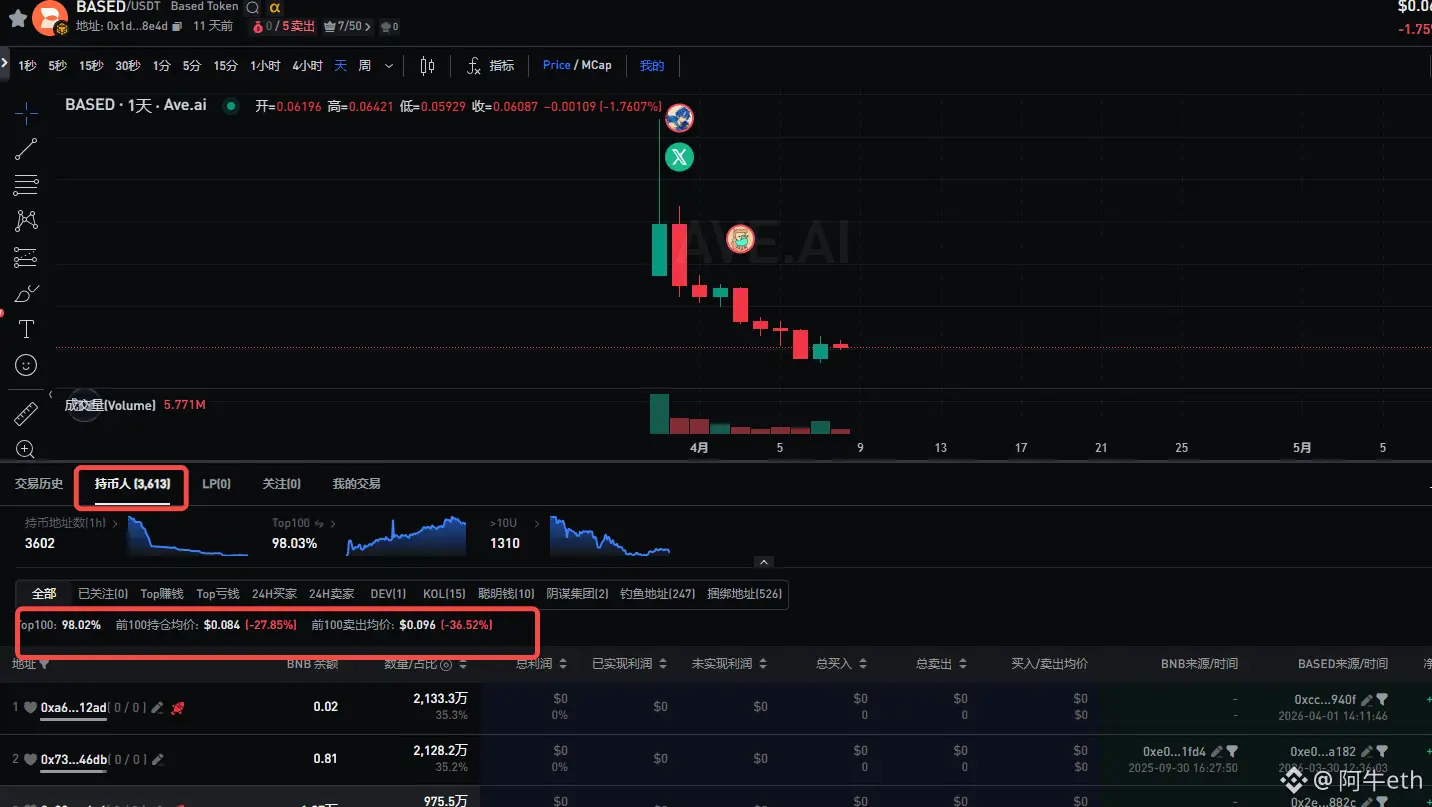Click the red-circled avatar chart marker
1432x807 pixels.
click(x=740, y=239)
